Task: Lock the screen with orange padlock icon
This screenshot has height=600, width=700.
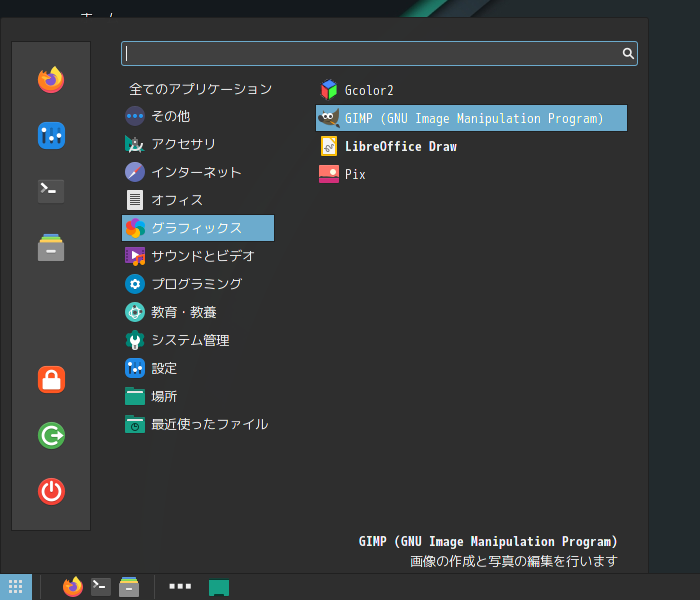Action: coord(51,379)
